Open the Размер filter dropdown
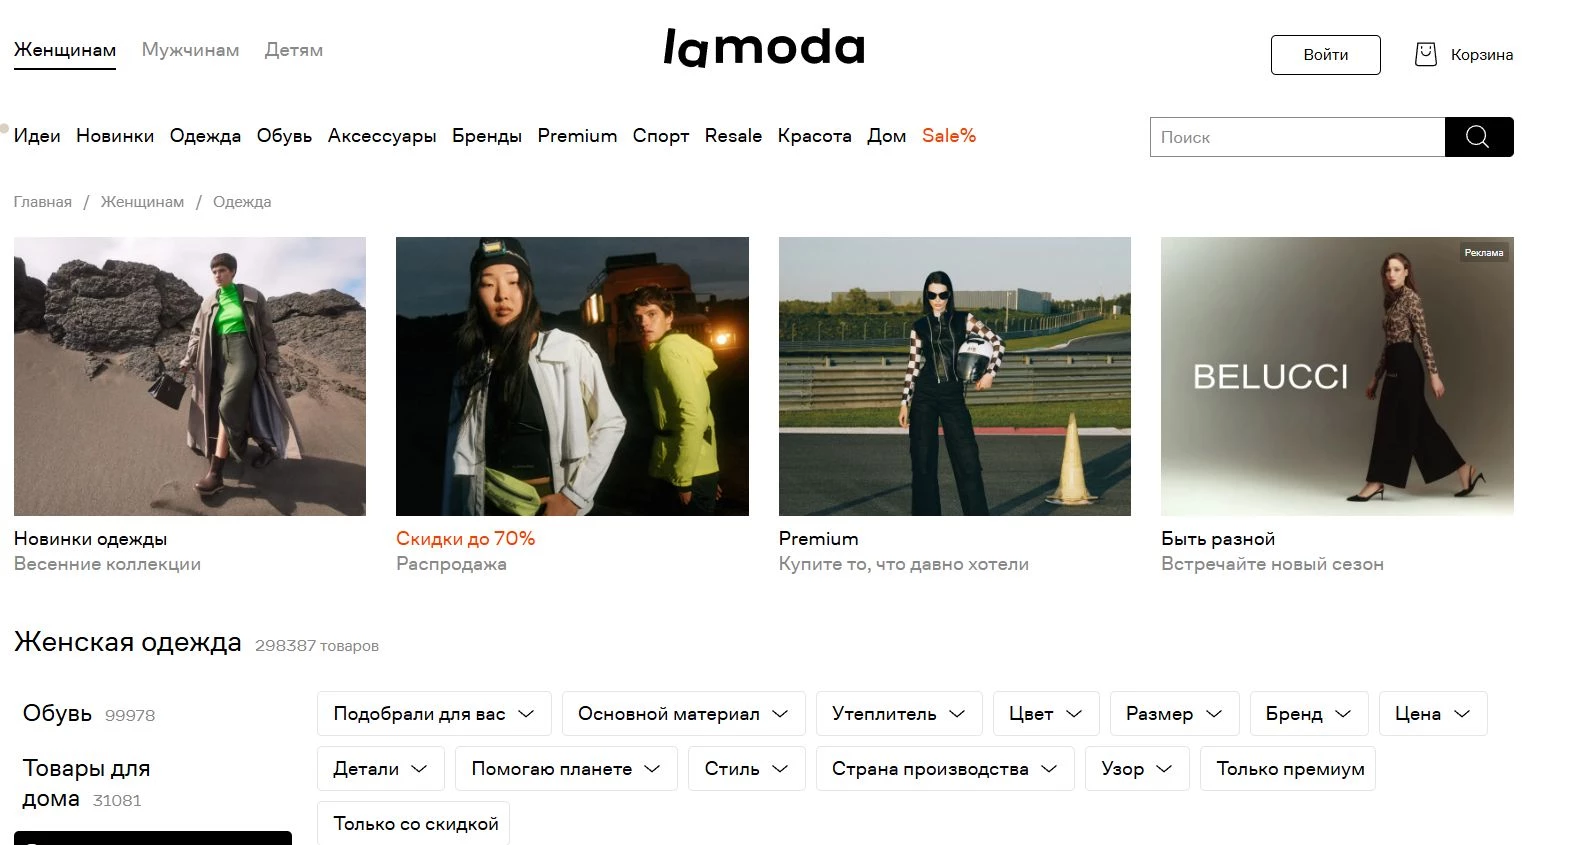1572x845 pixels. [1174, 714]
